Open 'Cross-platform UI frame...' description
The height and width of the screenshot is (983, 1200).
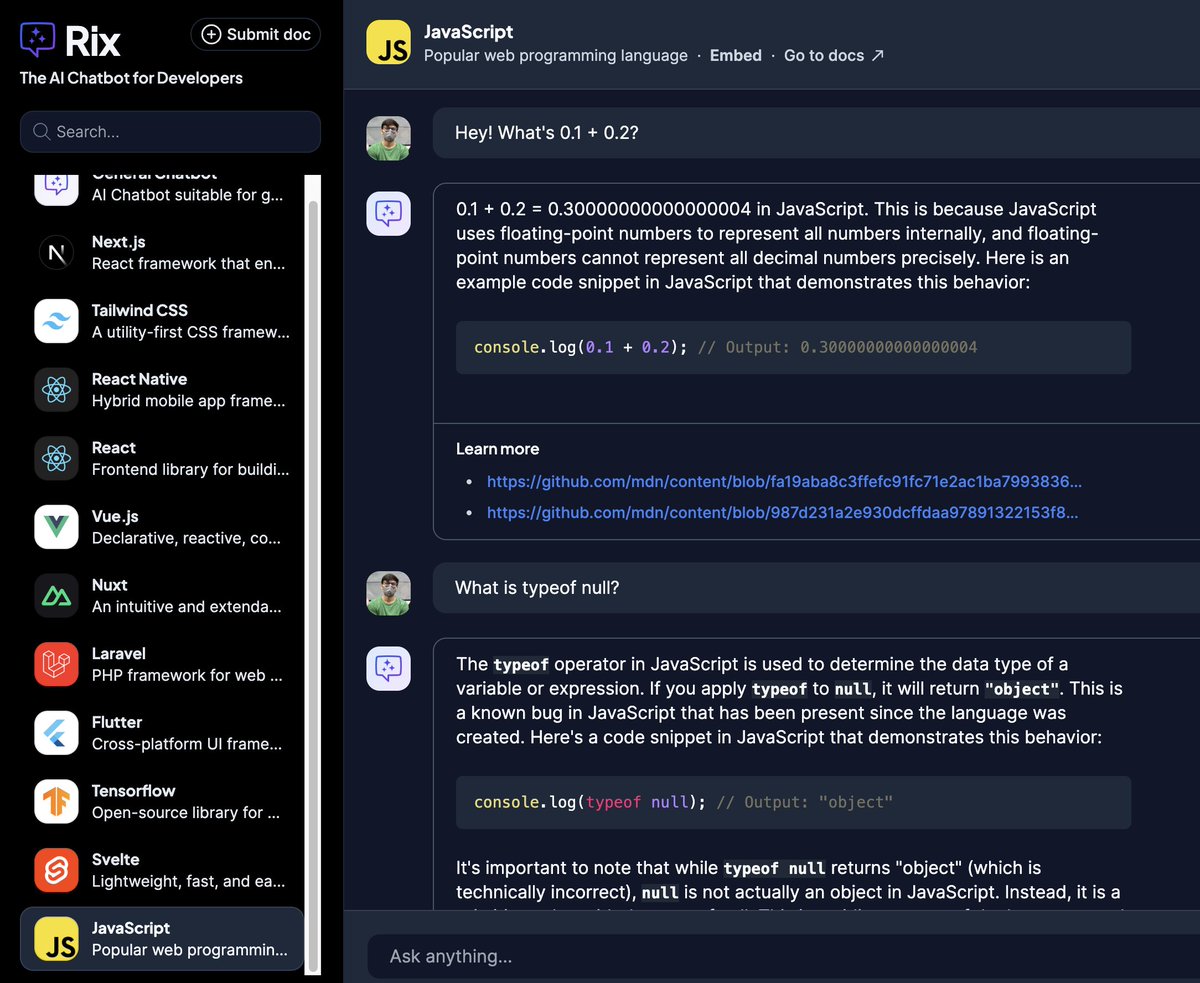(187, 744)
